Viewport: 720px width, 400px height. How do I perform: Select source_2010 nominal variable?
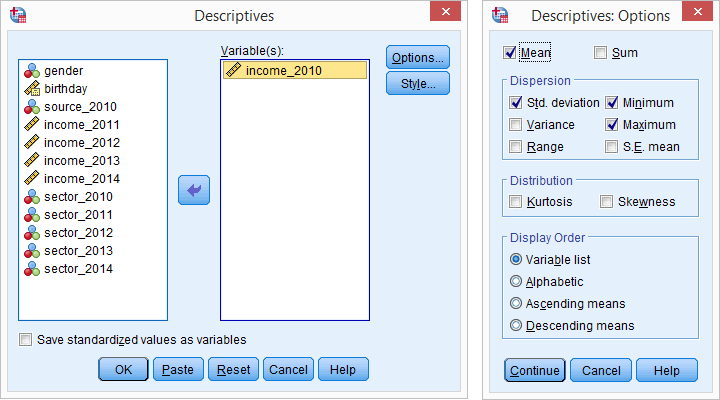pos(79,107)
